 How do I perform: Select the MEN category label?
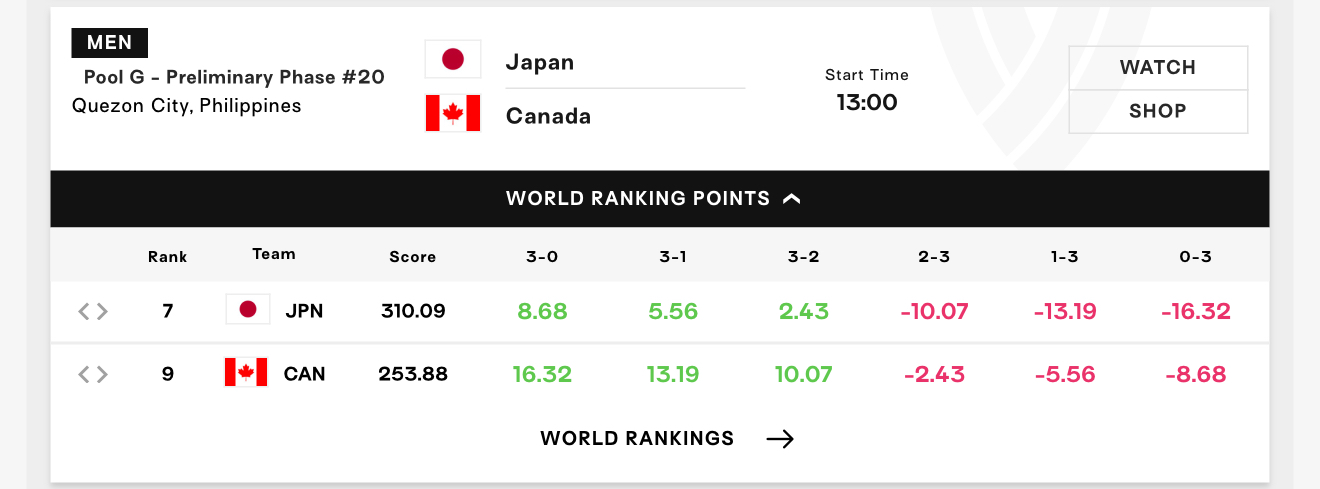pyautogui.click(x=110, y=42)
